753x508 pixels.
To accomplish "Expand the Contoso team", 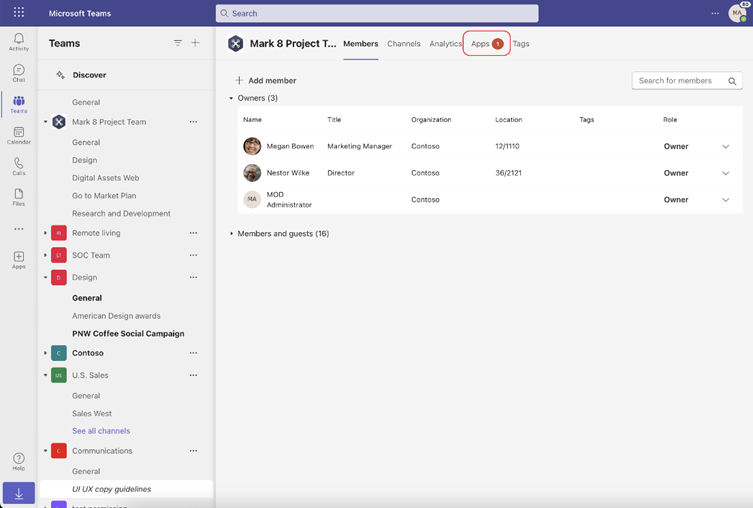I will 46,353.
